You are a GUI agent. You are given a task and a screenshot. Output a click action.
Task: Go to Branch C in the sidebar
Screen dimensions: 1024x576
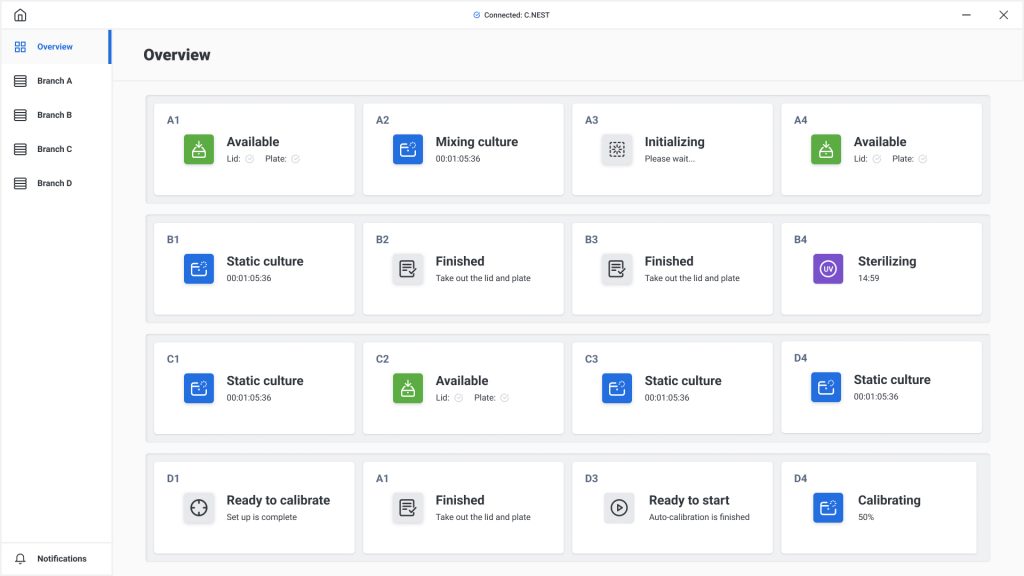click(56, 149)
